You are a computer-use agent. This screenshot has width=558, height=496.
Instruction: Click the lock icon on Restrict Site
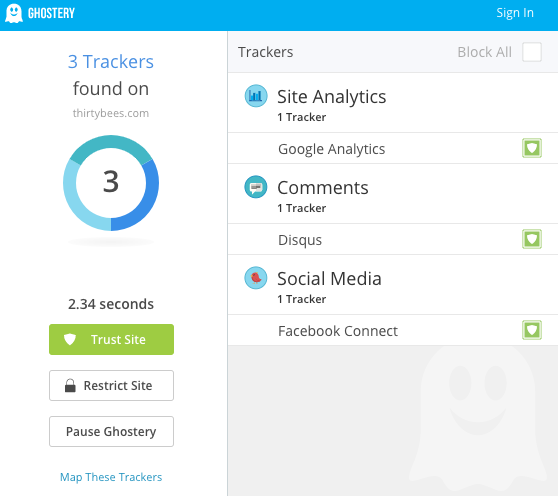(x=70, y=385)
